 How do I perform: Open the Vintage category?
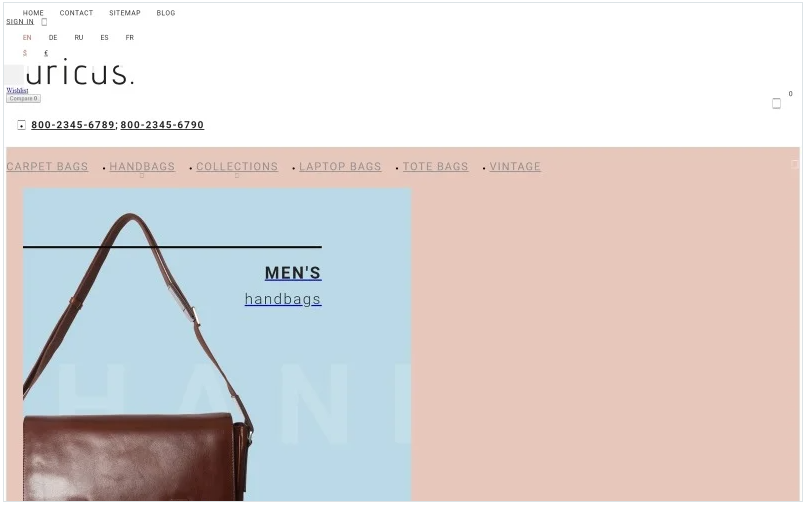(515, 167)
